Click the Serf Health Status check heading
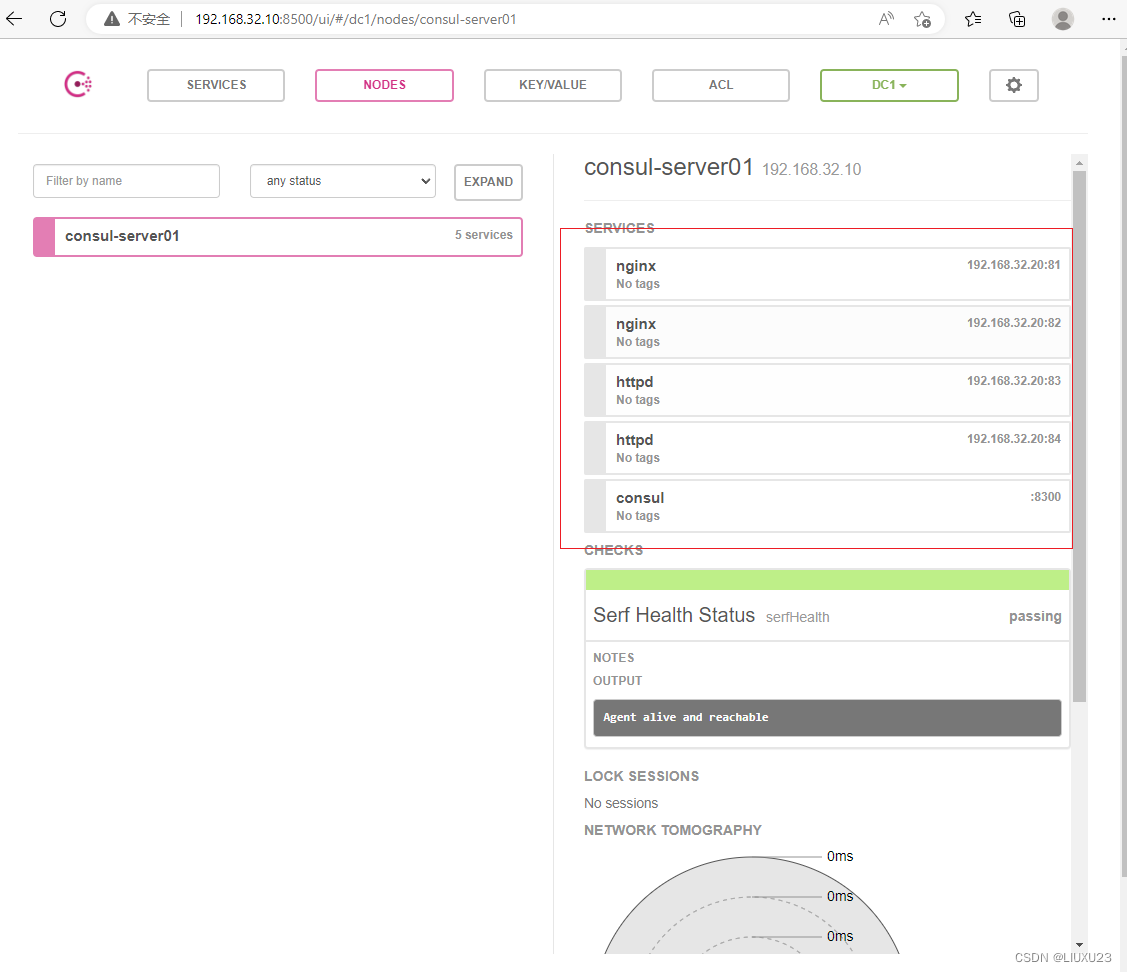Viewport: 1127px width, 972px height. click(674, 615)
